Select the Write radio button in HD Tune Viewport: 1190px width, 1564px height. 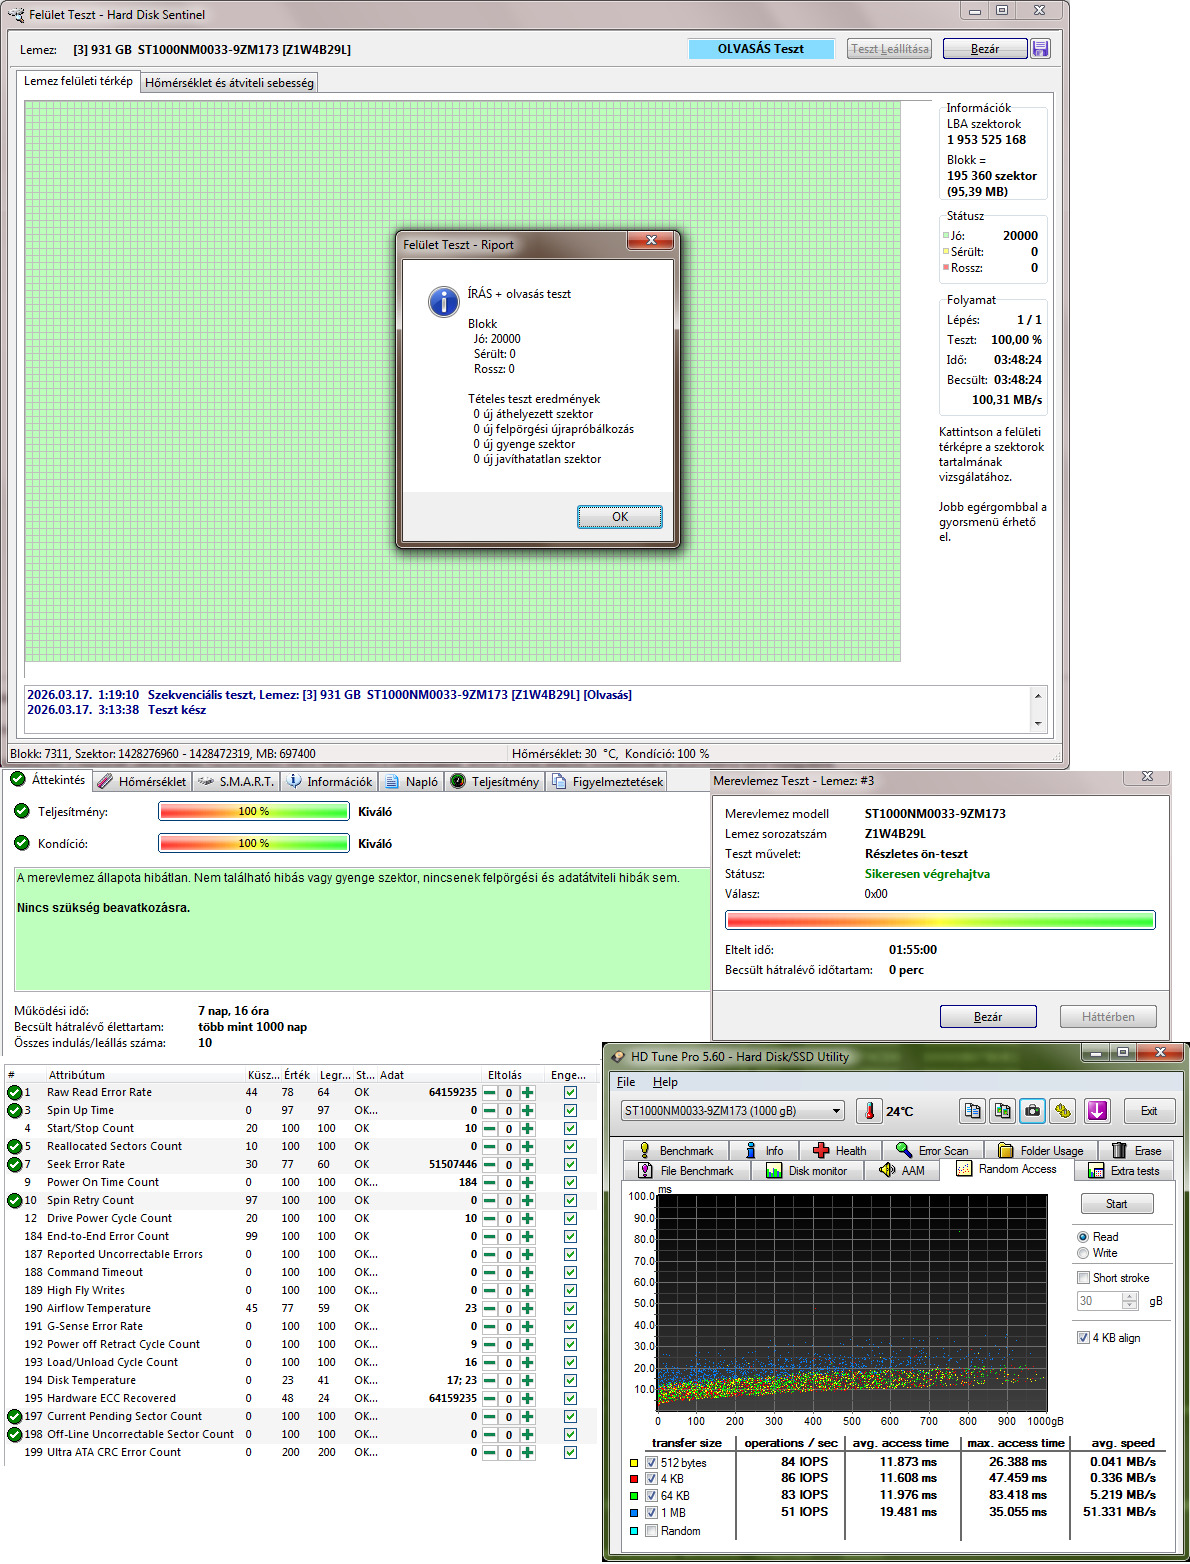[x=1083, y=1253]
